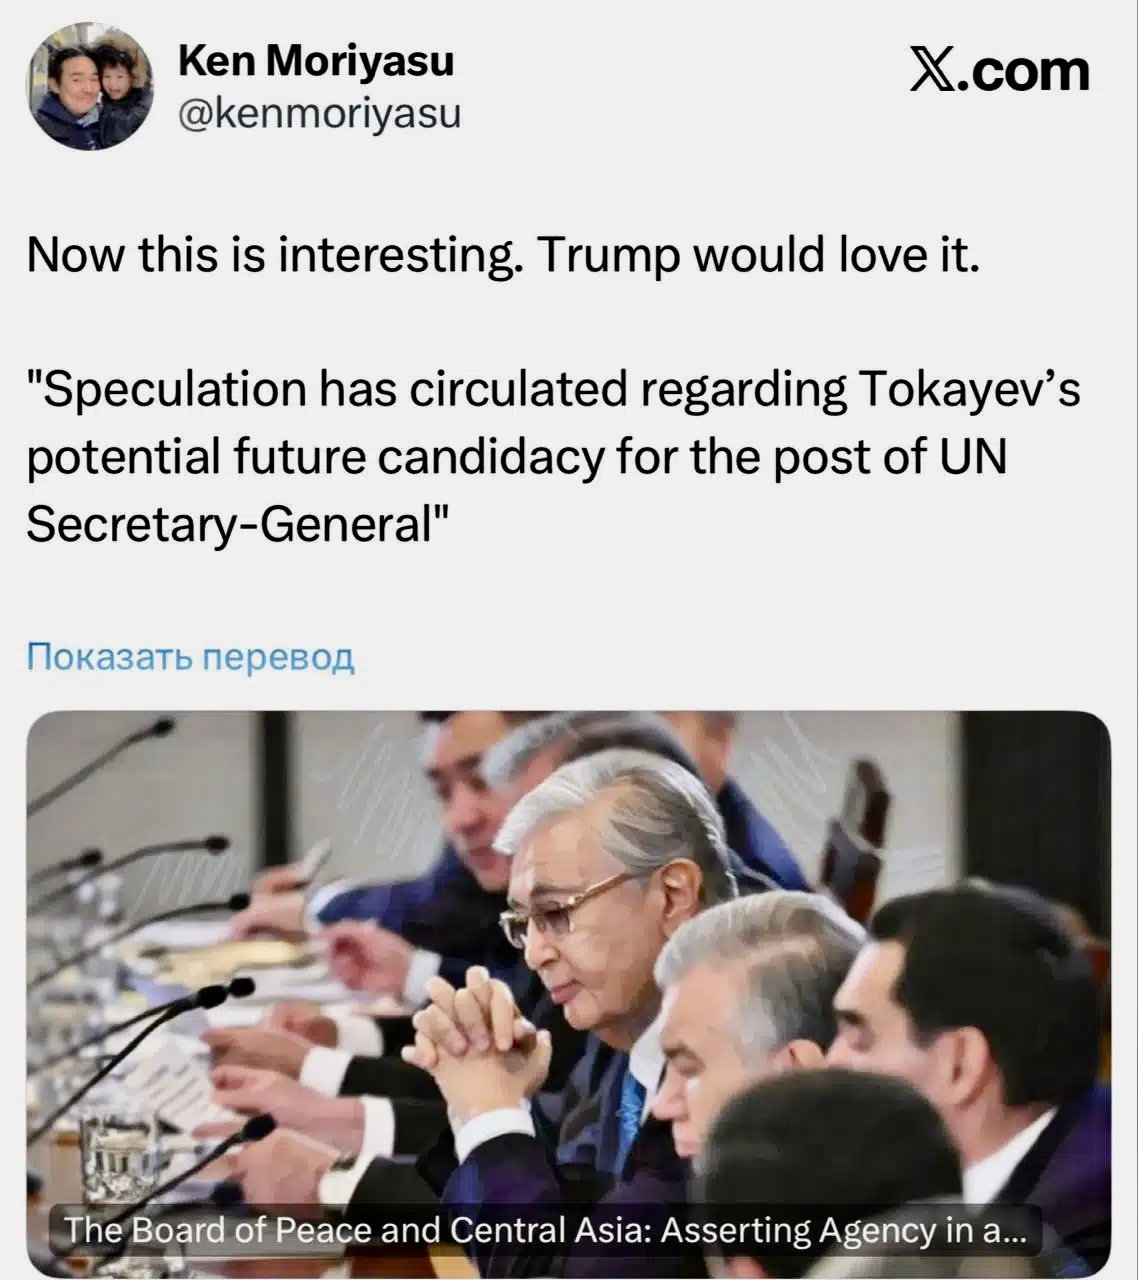The height and width of the screenshot is (1280, 1138).
Task: Click the X logo glyph at top right
Action: [932, 72]
